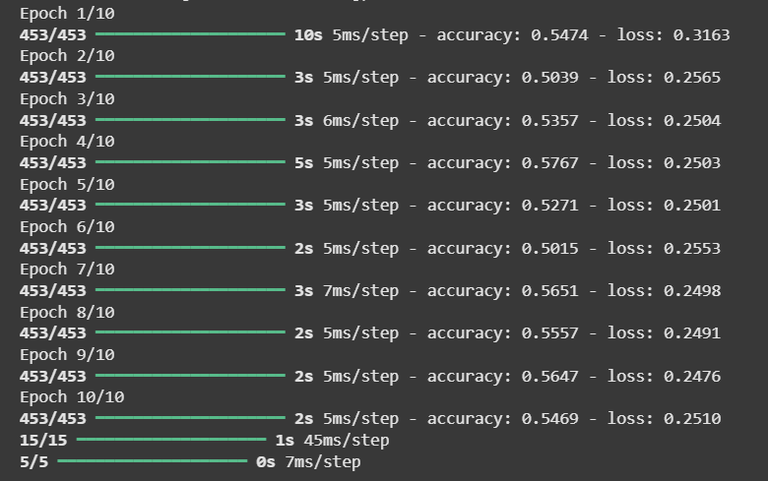Click the progress bar beside 3s 7ms/step
Image resolution: width=768 pixels, height=481 pixels.
tap(190, 291)
